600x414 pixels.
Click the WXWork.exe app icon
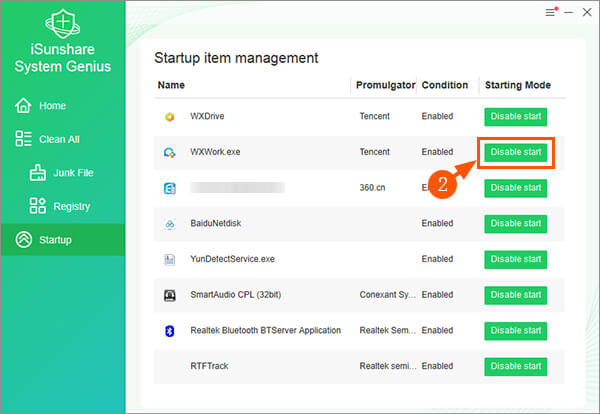[x=170, y=152]
